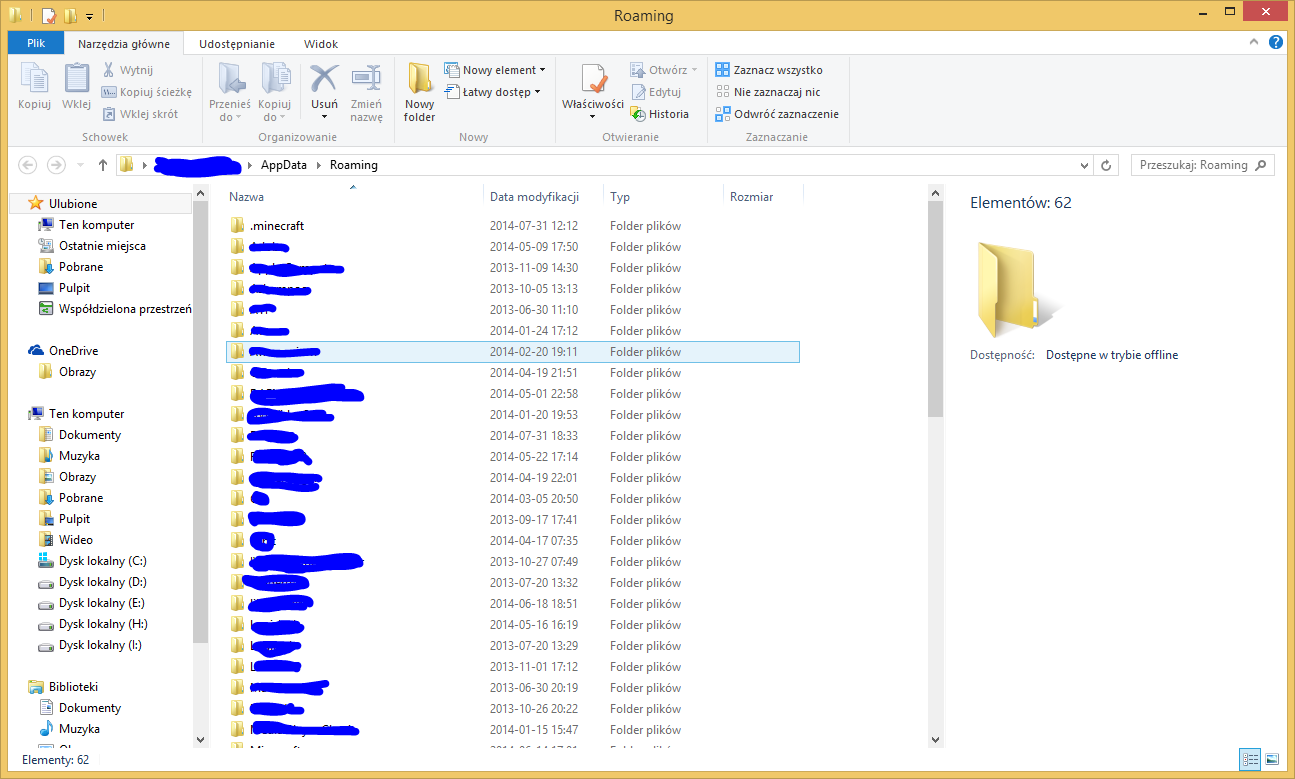Switch to the Widok tab

coord(321,44)
